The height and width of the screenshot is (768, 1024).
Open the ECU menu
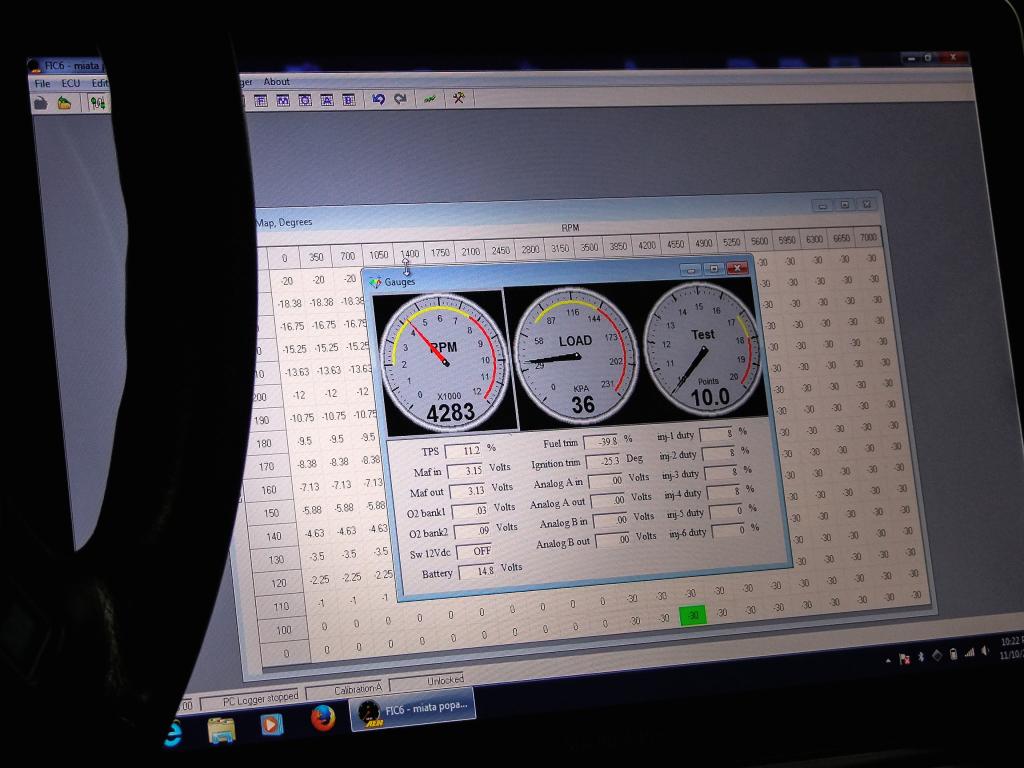point(71,84)
